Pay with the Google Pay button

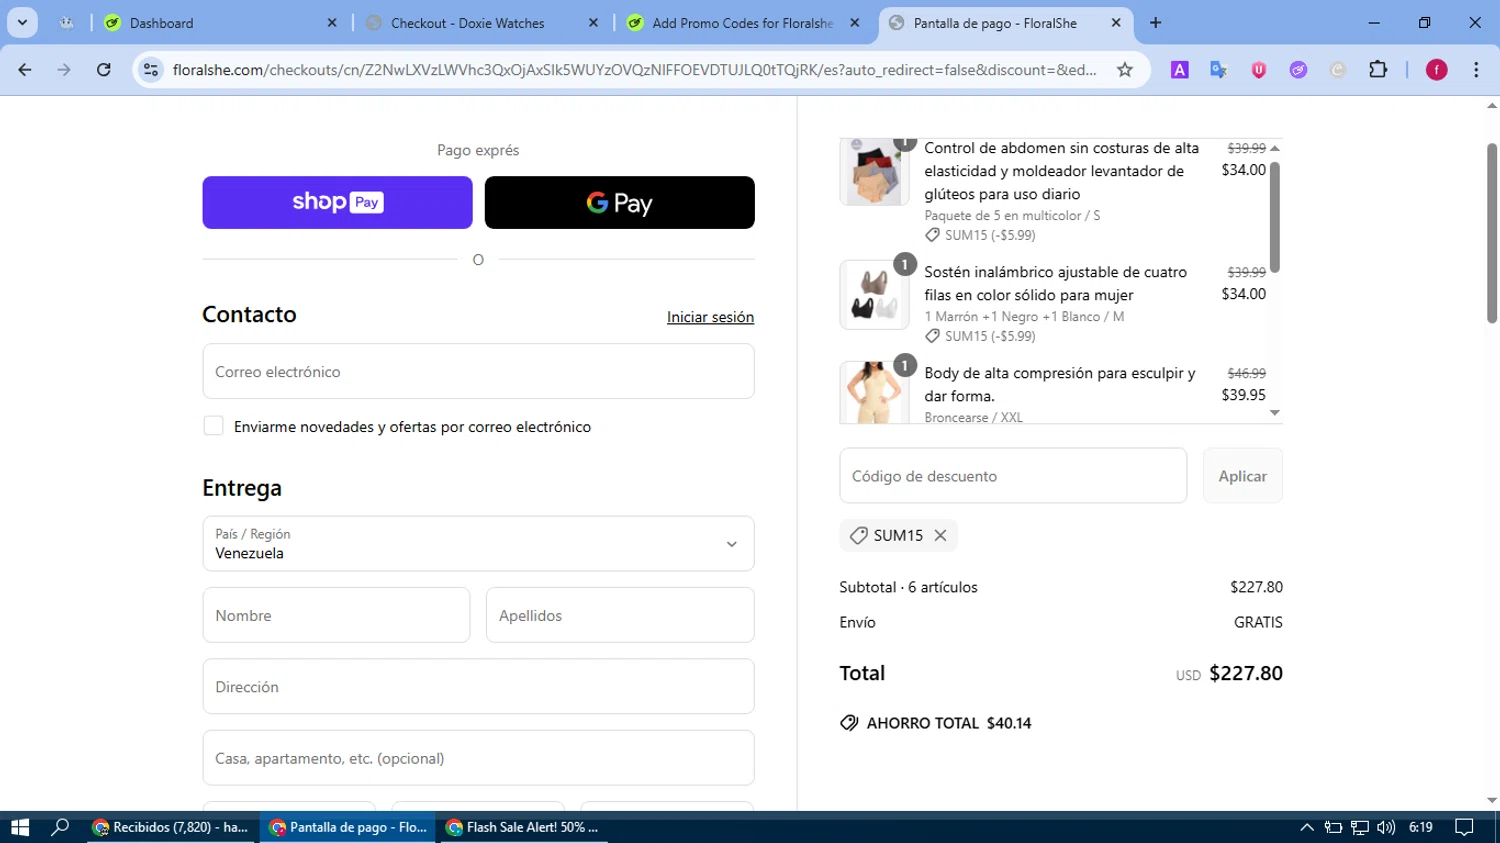[619, 202]
